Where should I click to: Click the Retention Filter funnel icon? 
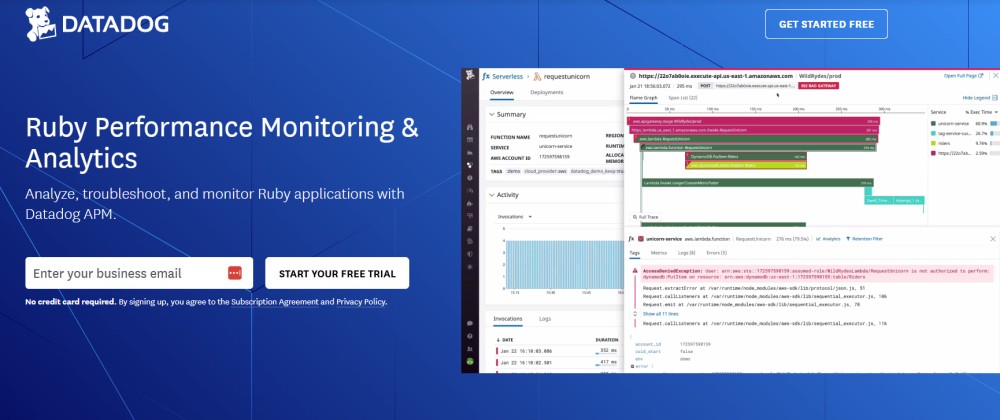pos(850,239)
